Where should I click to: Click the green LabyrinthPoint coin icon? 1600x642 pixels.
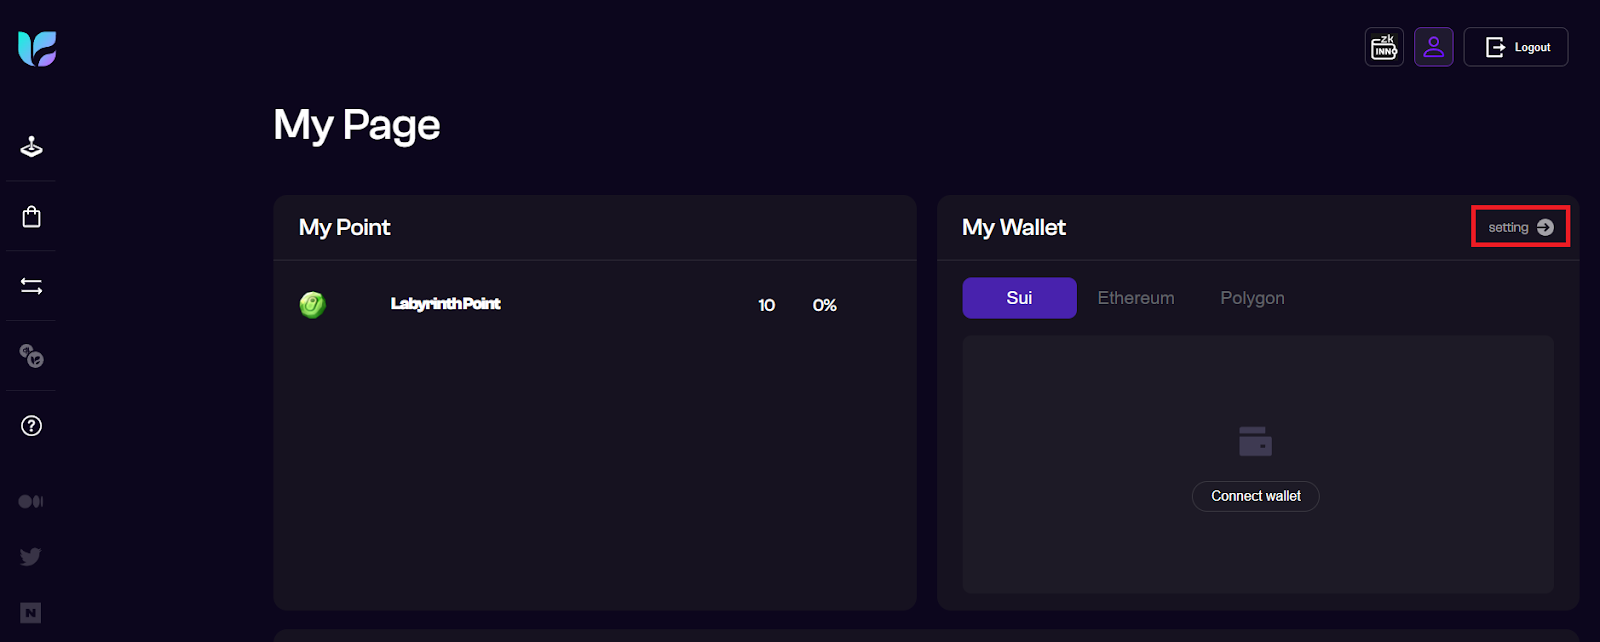point(313,305)
